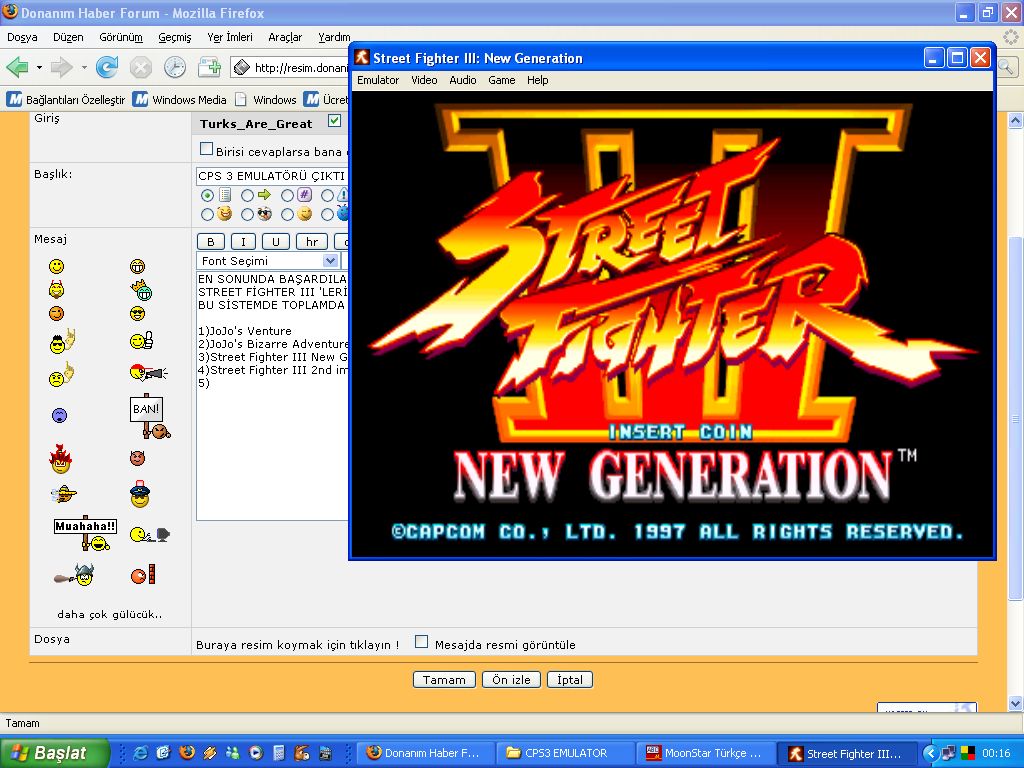Image resolution: width=1024 pixels, height=768 pixels.
Task: Insert the laughing devil-horned emoticon
Action: coord(57,289)
